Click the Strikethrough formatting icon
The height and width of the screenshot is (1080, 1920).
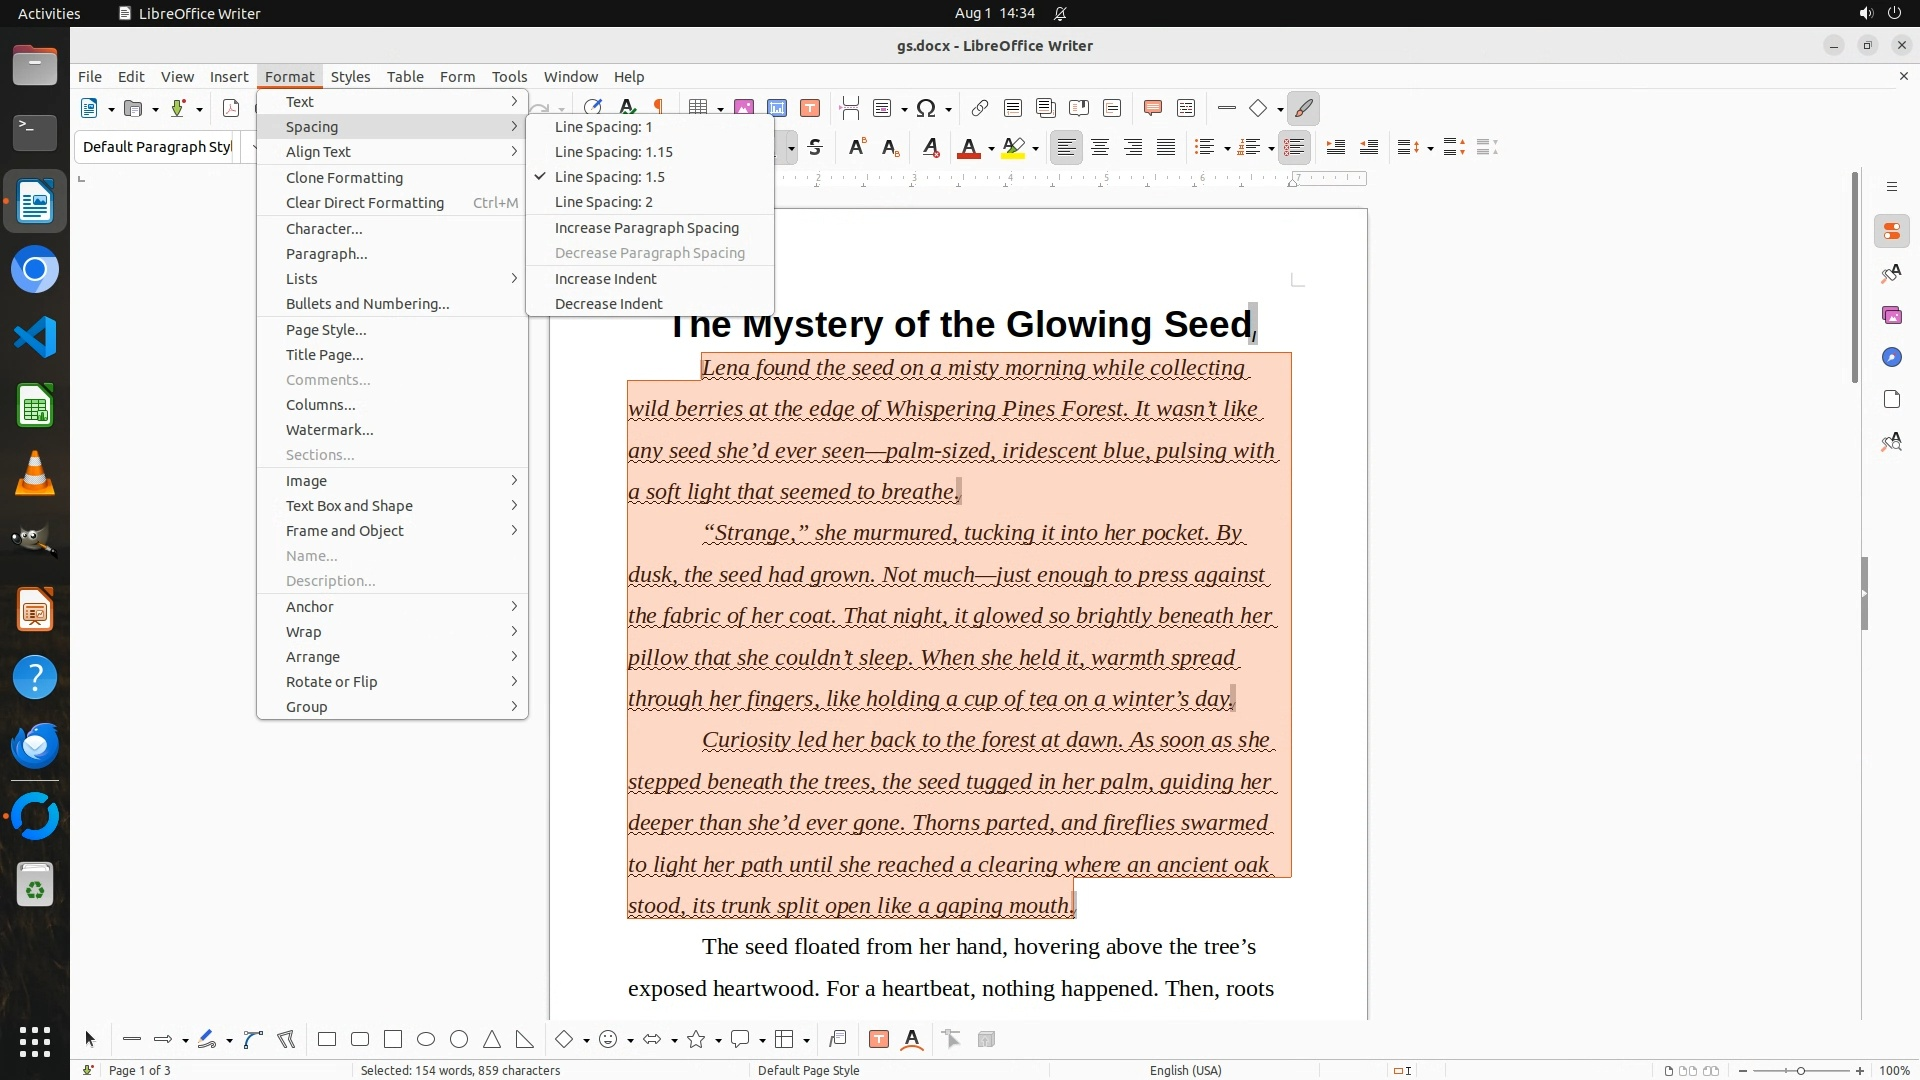click(815, 148)
